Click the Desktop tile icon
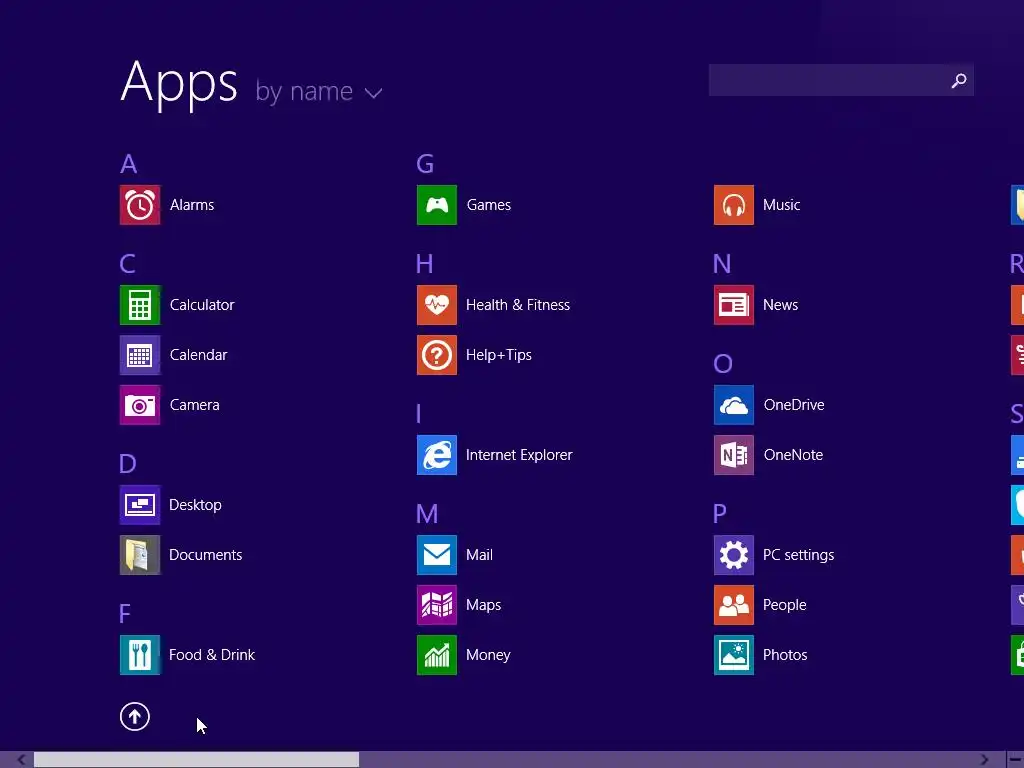Screen dimensions: 1024x768 coord(140,505)
